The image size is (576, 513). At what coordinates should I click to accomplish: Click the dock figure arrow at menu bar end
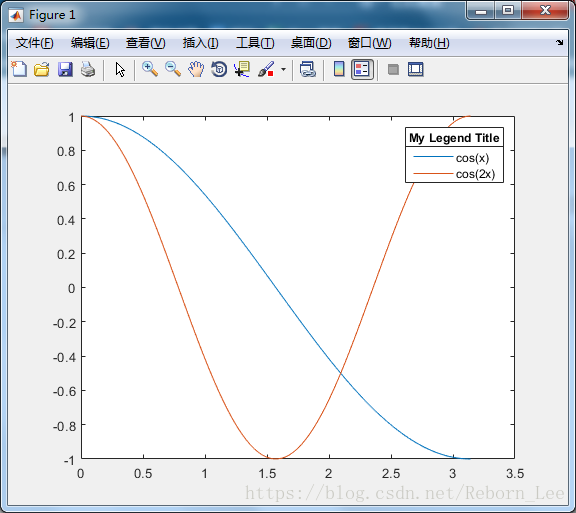pyautogui.click(x=559, y=43)
